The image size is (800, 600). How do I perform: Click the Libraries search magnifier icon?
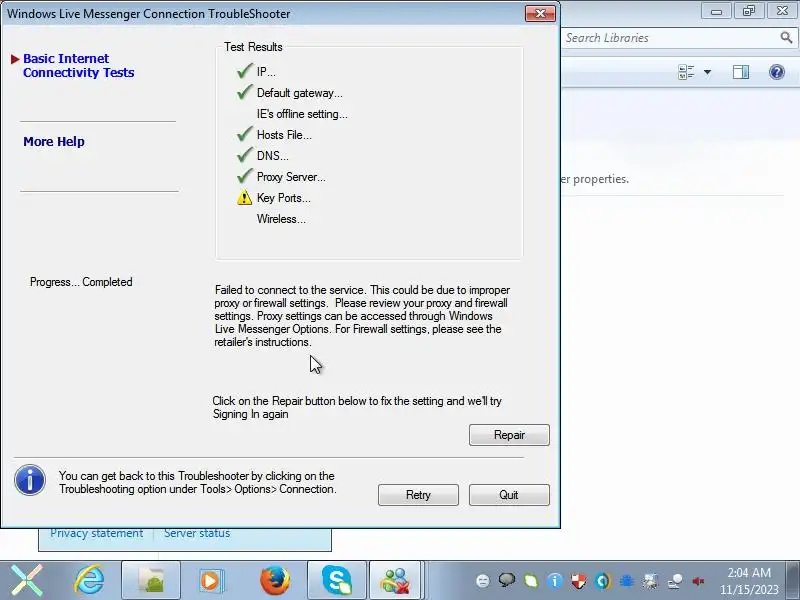tap(786, 37)
